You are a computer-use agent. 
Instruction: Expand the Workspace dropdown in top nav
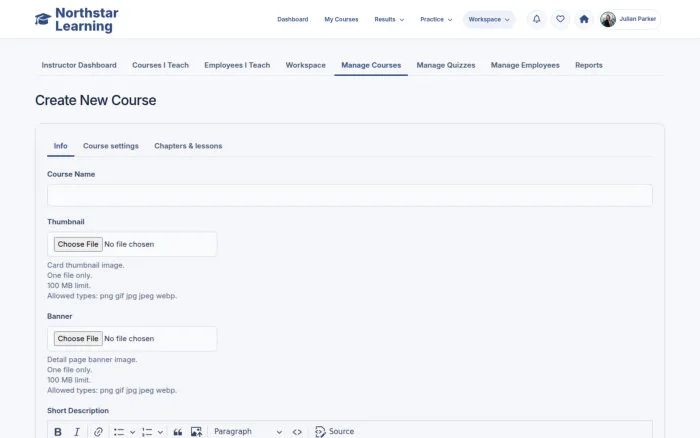coord(489,19)
